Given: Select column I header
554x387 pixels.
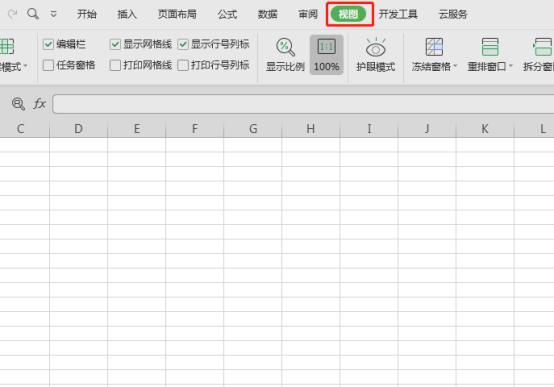Looking at the screenshot, I should [x=369, y=129].
